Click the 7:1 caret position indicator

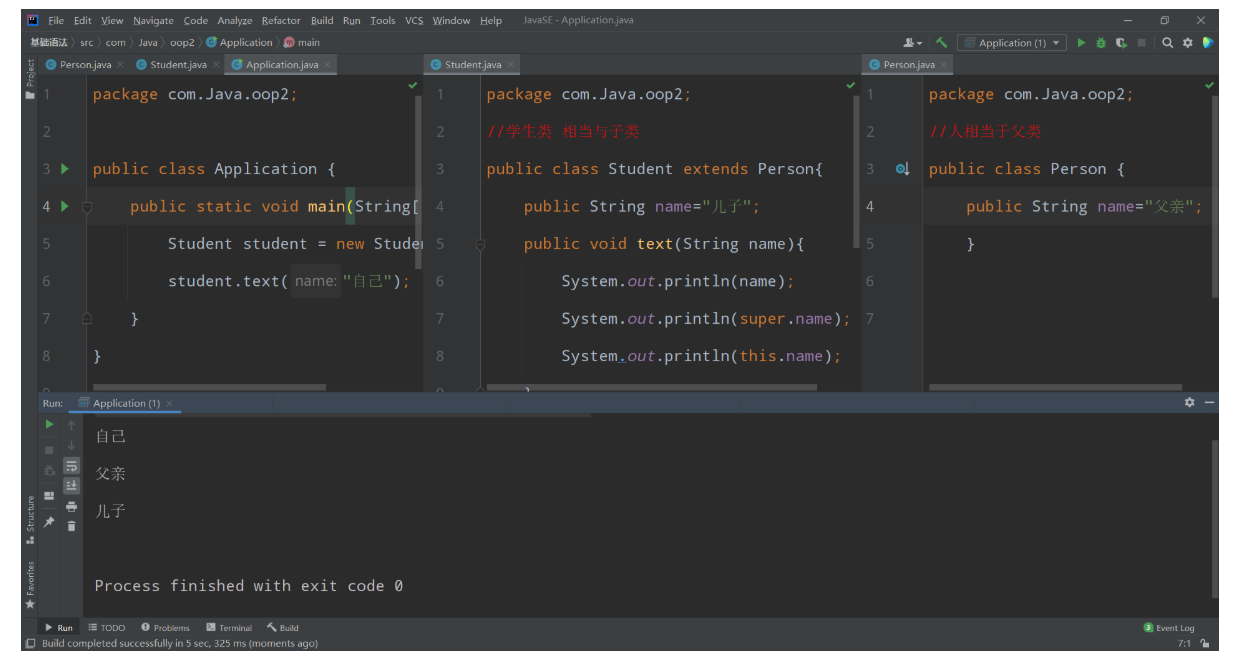[x=1185, y=644]
